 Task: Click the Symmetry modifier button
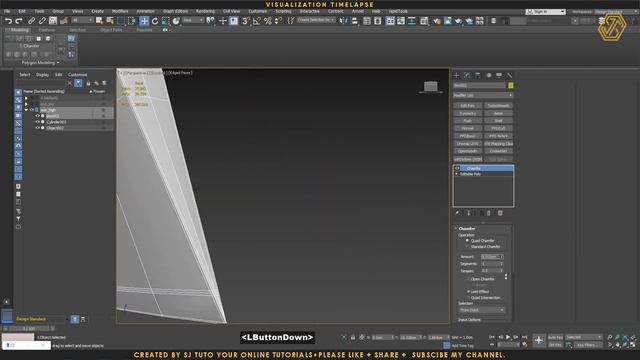coord(468,113)
